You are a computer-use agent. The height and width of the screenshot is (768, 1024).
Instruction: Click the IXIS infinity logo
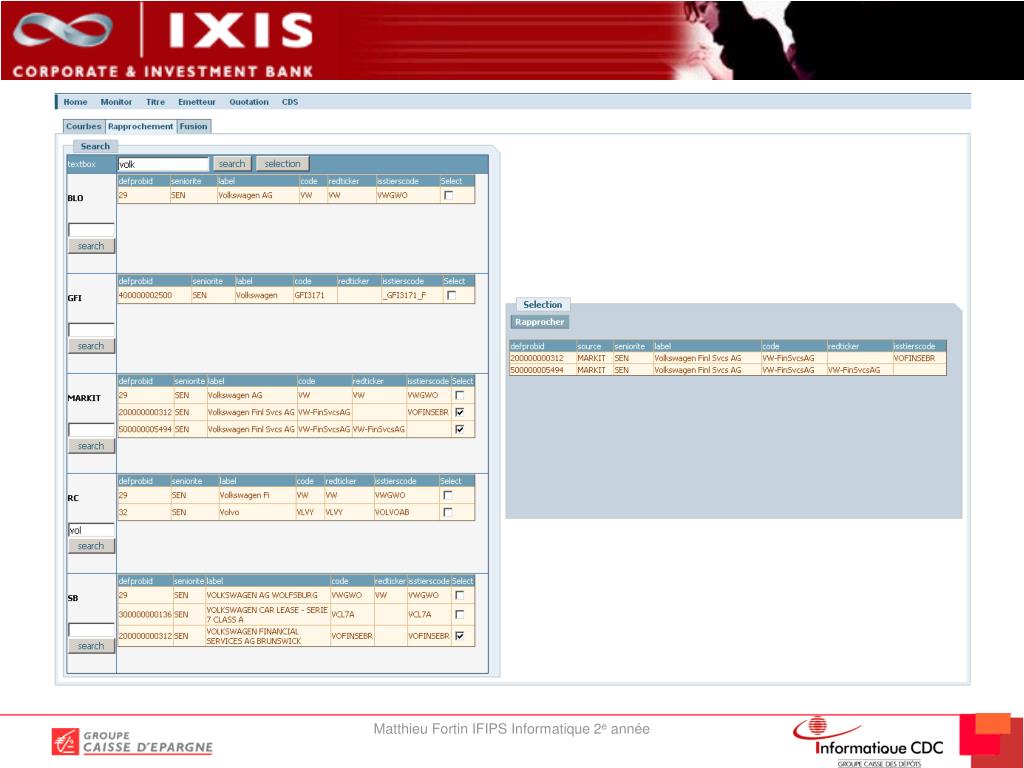[x=62, y=30]
